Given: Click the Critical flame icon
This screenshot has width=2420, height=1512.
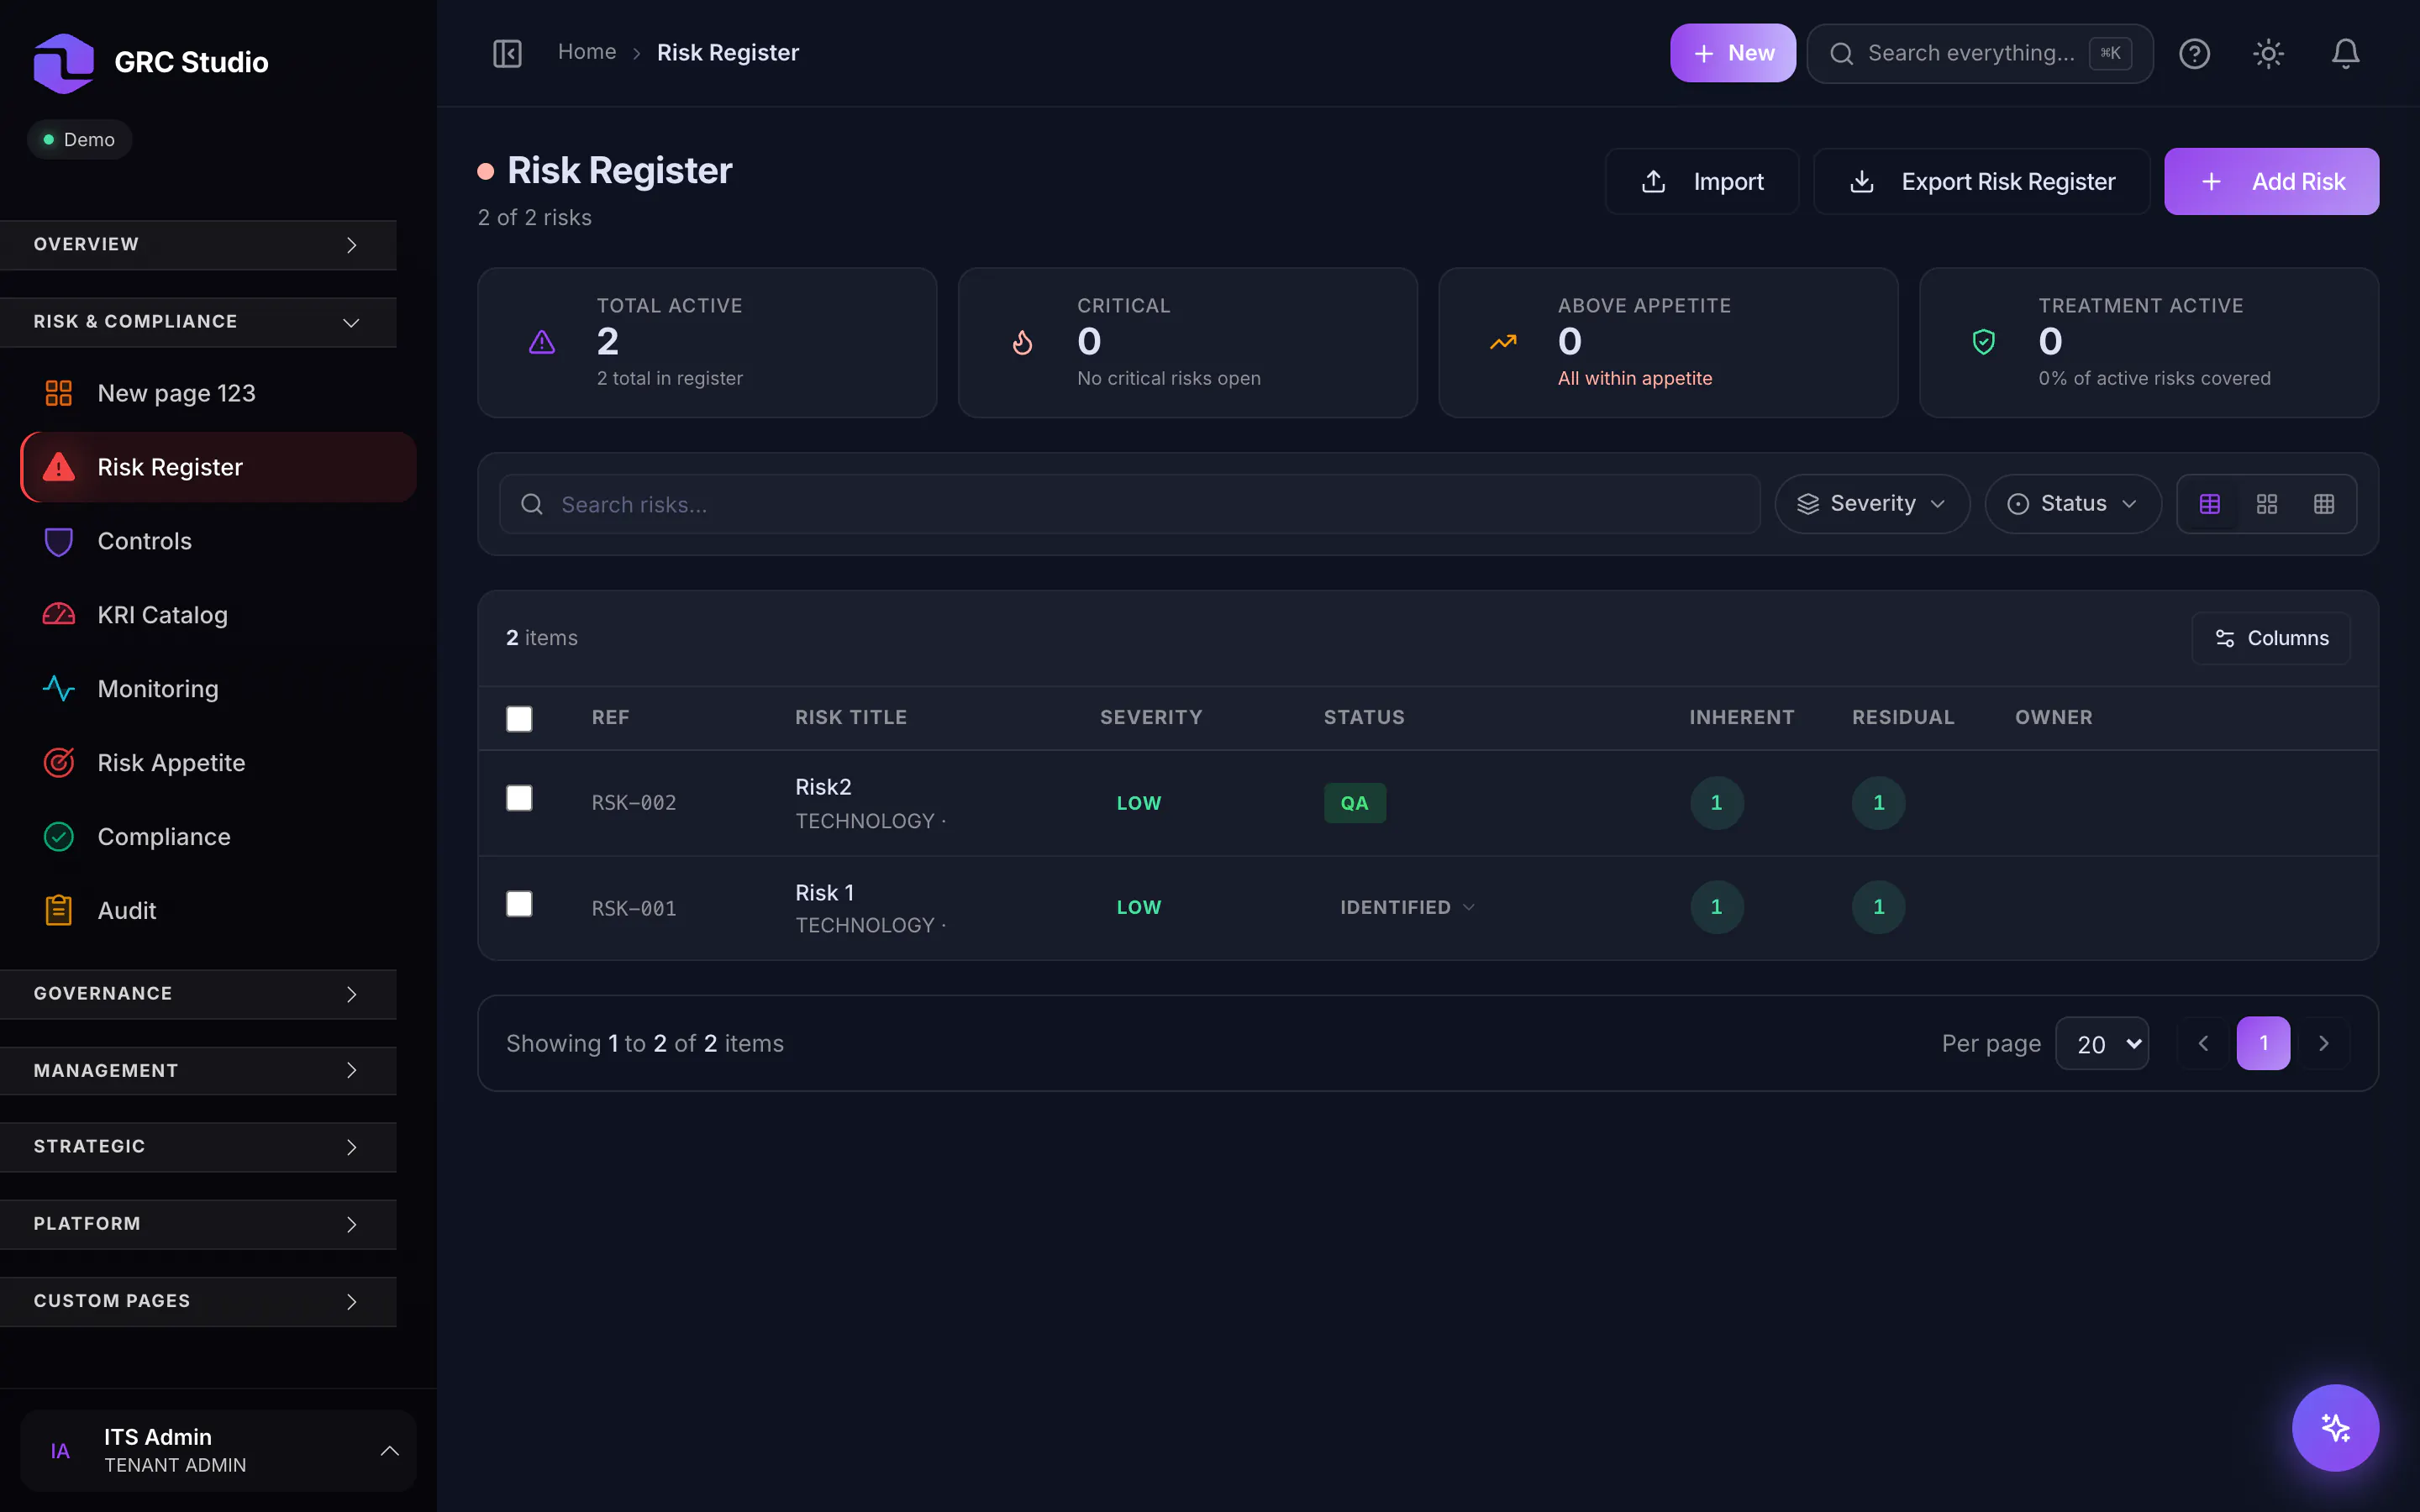Looking at the screenshot, I should 1022,342.
